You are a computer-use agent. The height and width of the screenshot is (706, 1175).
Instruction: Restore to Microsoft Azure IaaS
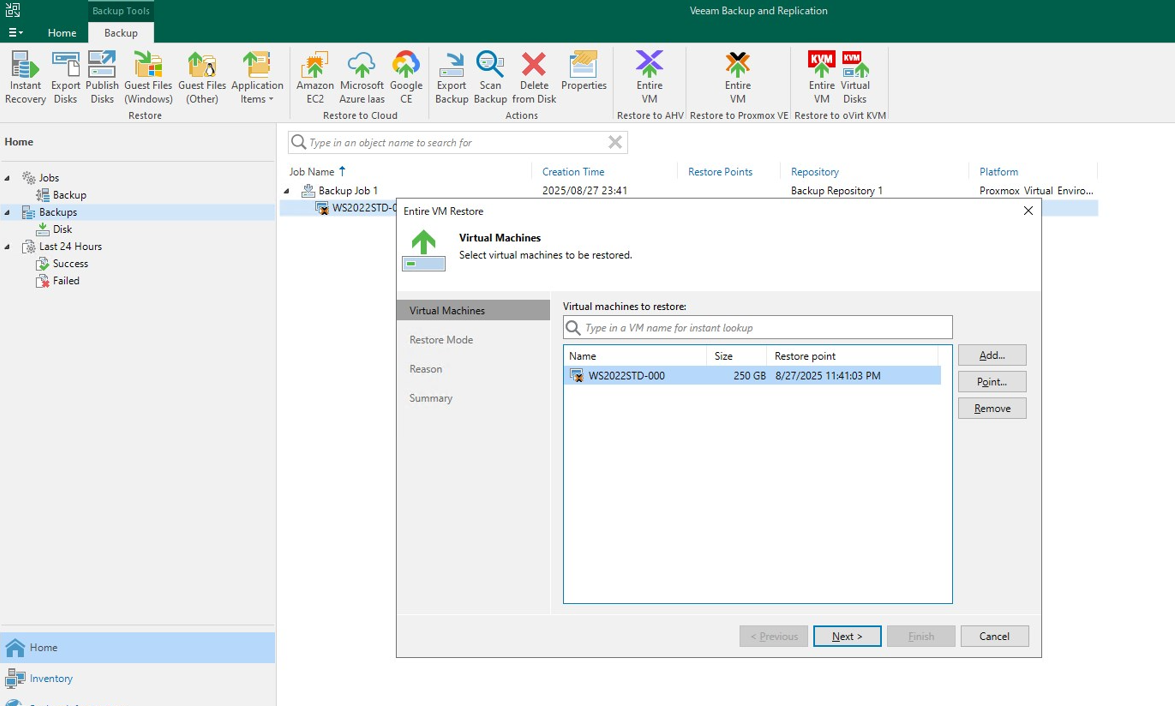point(361,78)
